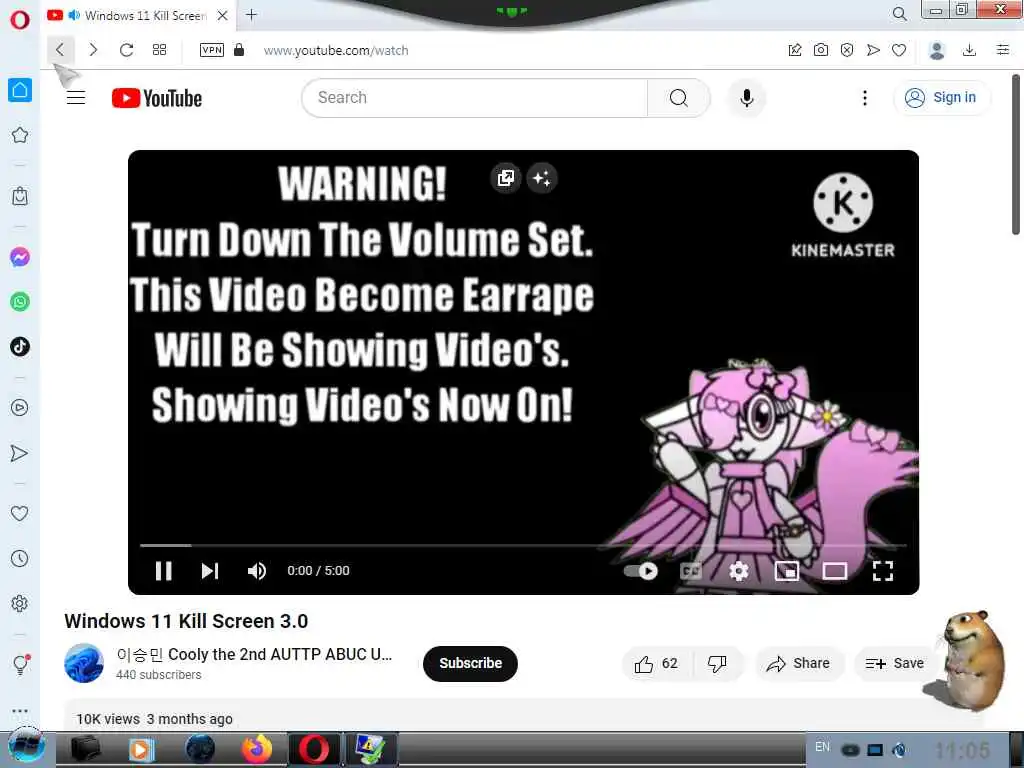Screen dimensions: 1024x768
Task: Click the youtube.com address bar
Action: tap(336, 50)
